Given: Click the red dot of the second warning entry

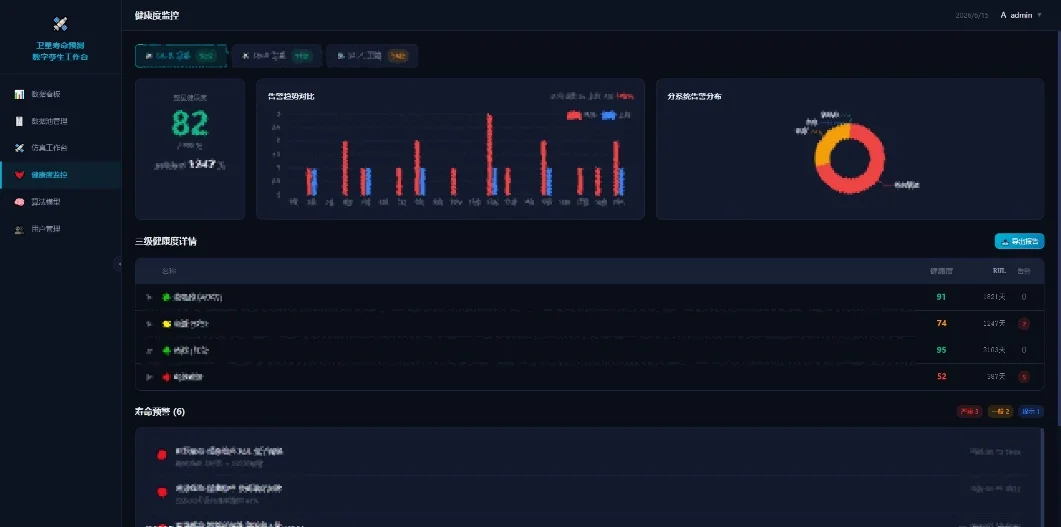Looking at the screenshot, I should coord(162,492).
